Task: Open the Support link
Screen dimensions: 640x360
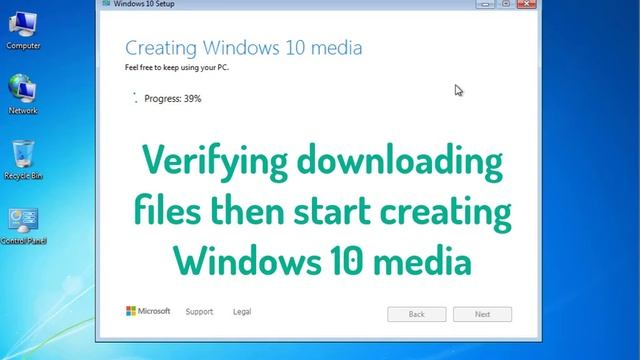Action: click(x=199, y=311)
